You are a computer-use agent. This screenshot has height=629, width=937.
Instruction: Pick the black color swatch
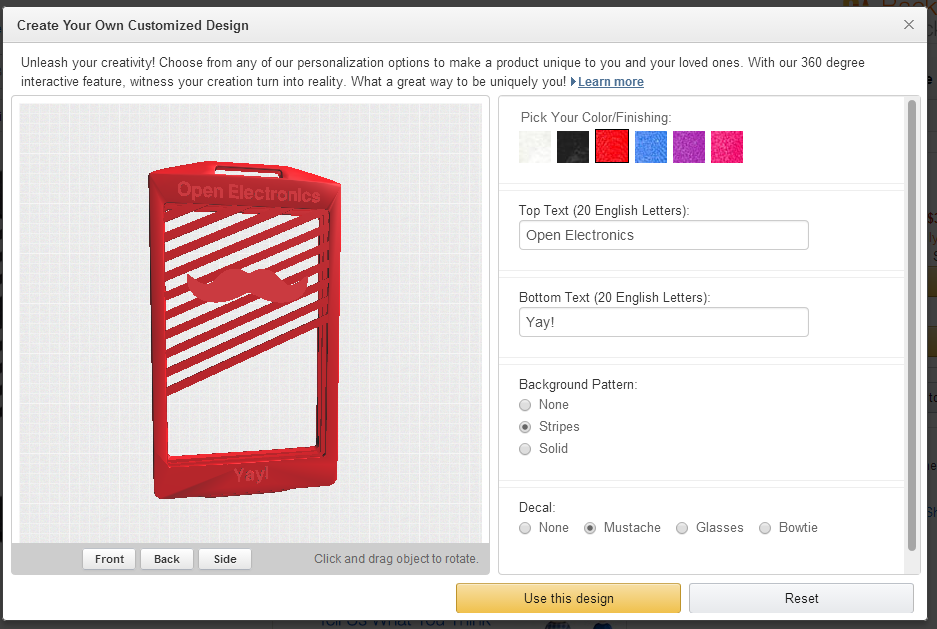(x=573, y=147)
